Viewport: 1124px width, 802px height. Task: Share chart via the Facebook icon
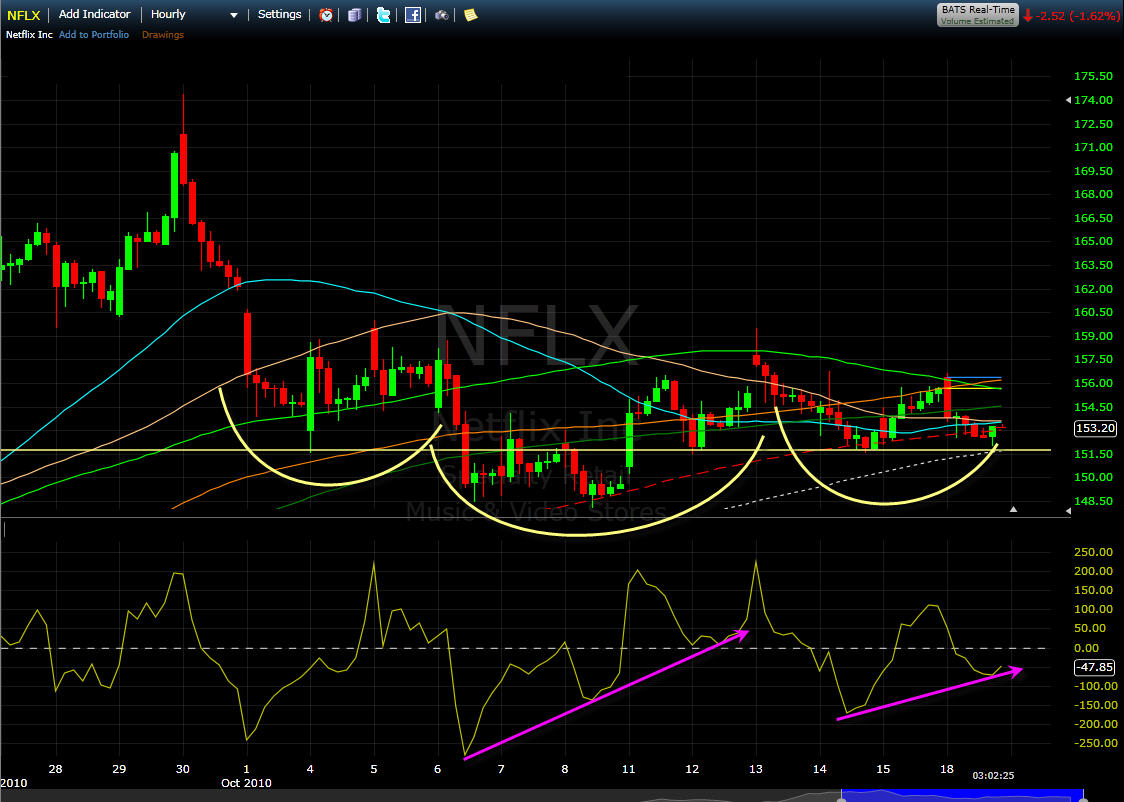point(413,14)
